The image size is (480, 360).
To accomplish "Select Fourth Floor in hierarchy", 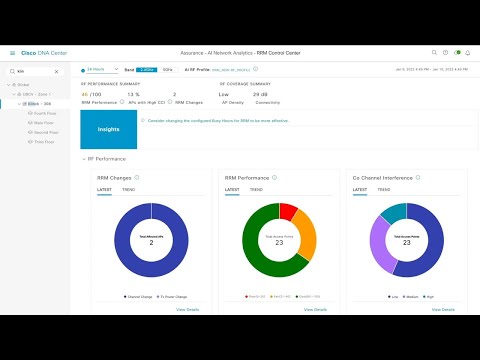I will [x=45, y=113].
